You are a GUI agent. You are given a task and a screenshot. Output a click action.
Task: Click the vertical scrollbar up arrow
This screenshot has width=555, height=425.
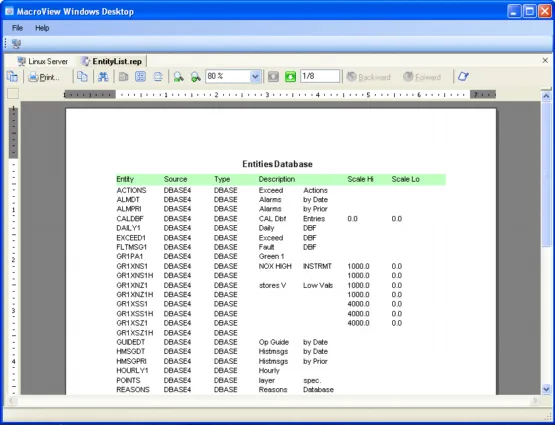click(x=546, y=96)
